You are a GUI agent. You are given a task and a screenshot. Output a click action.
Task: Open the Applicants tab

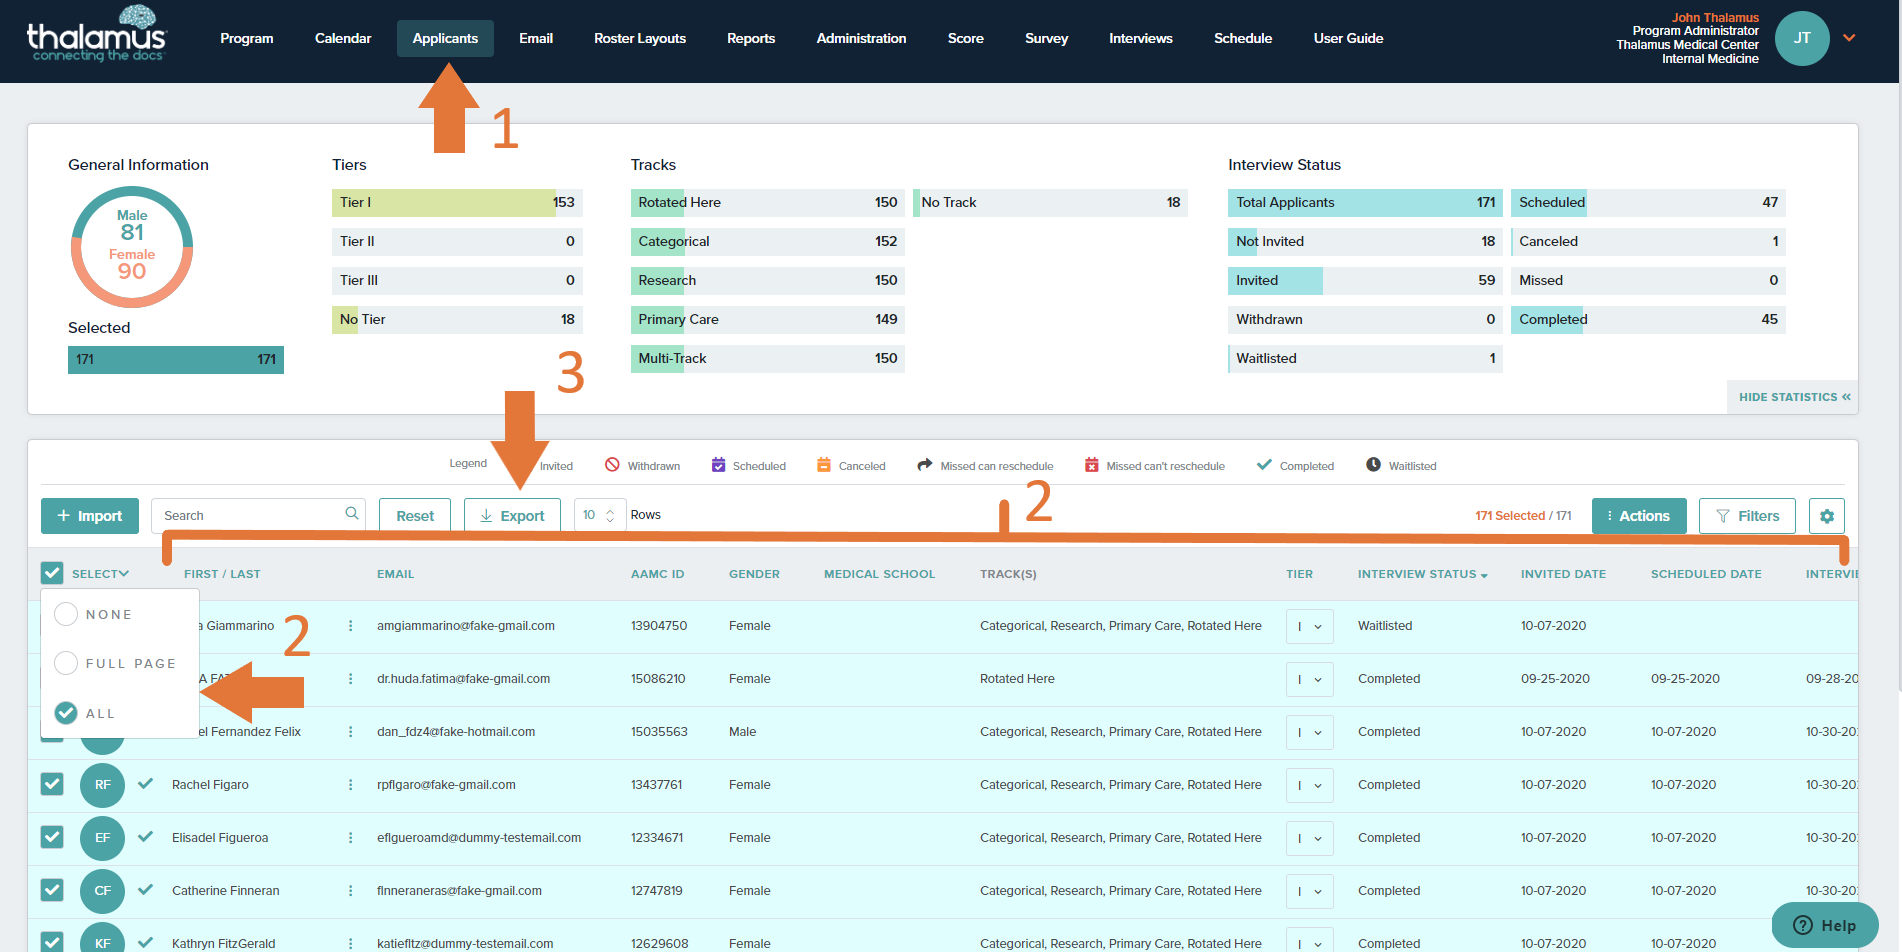point(445,38)
